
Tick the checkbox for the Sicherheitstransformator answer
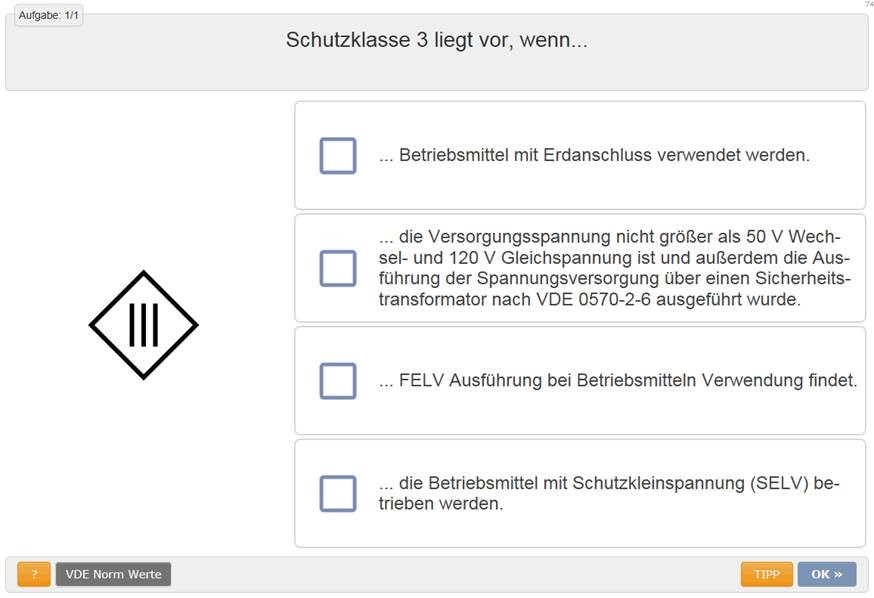click(337, 268)
